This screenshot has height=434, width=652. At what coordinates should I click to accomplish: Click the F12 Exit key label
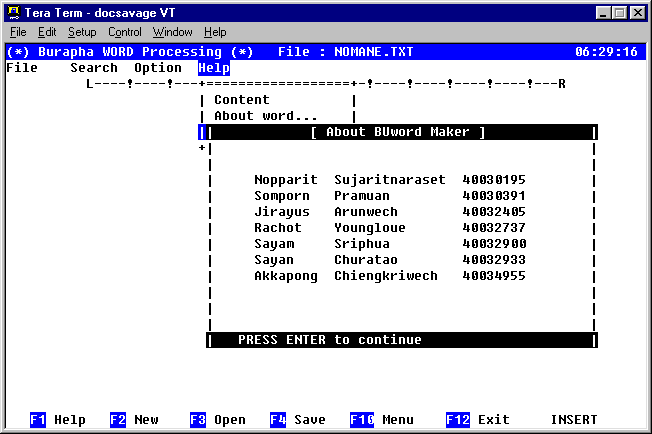tap(478, 419)
